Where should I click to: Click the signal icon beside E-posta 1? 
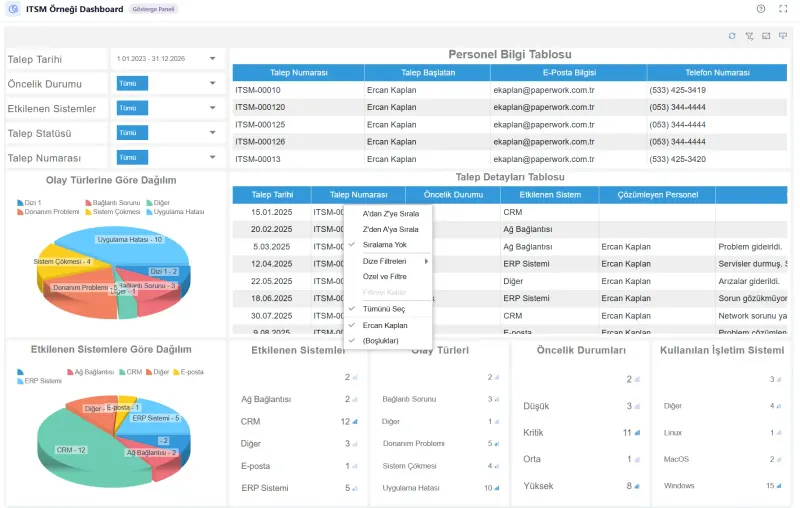click(355, 466)
